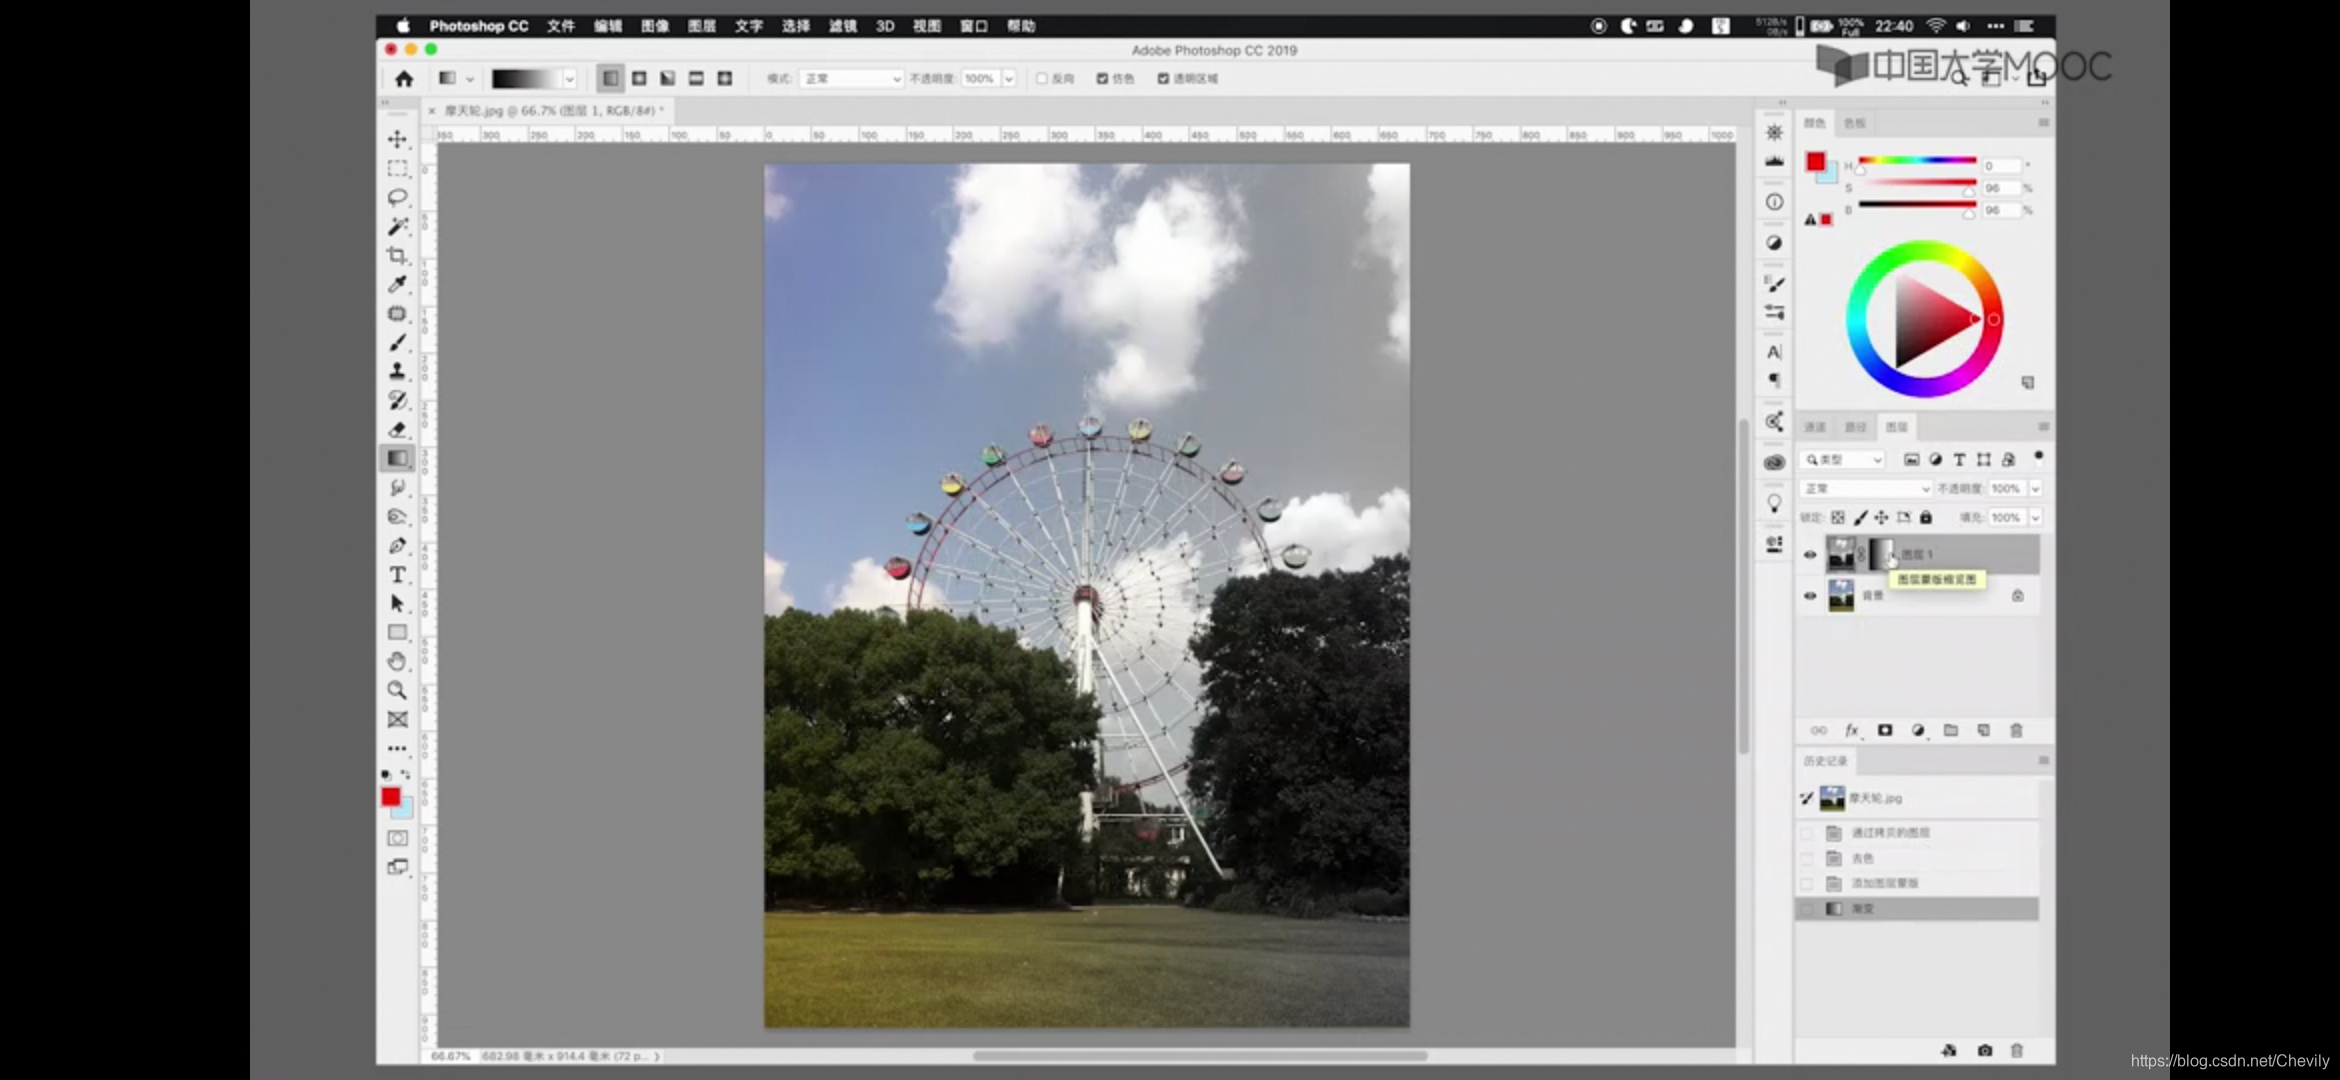
Task: Select the Crop tool
Action: pyautogui.click(x=397, y=255)
